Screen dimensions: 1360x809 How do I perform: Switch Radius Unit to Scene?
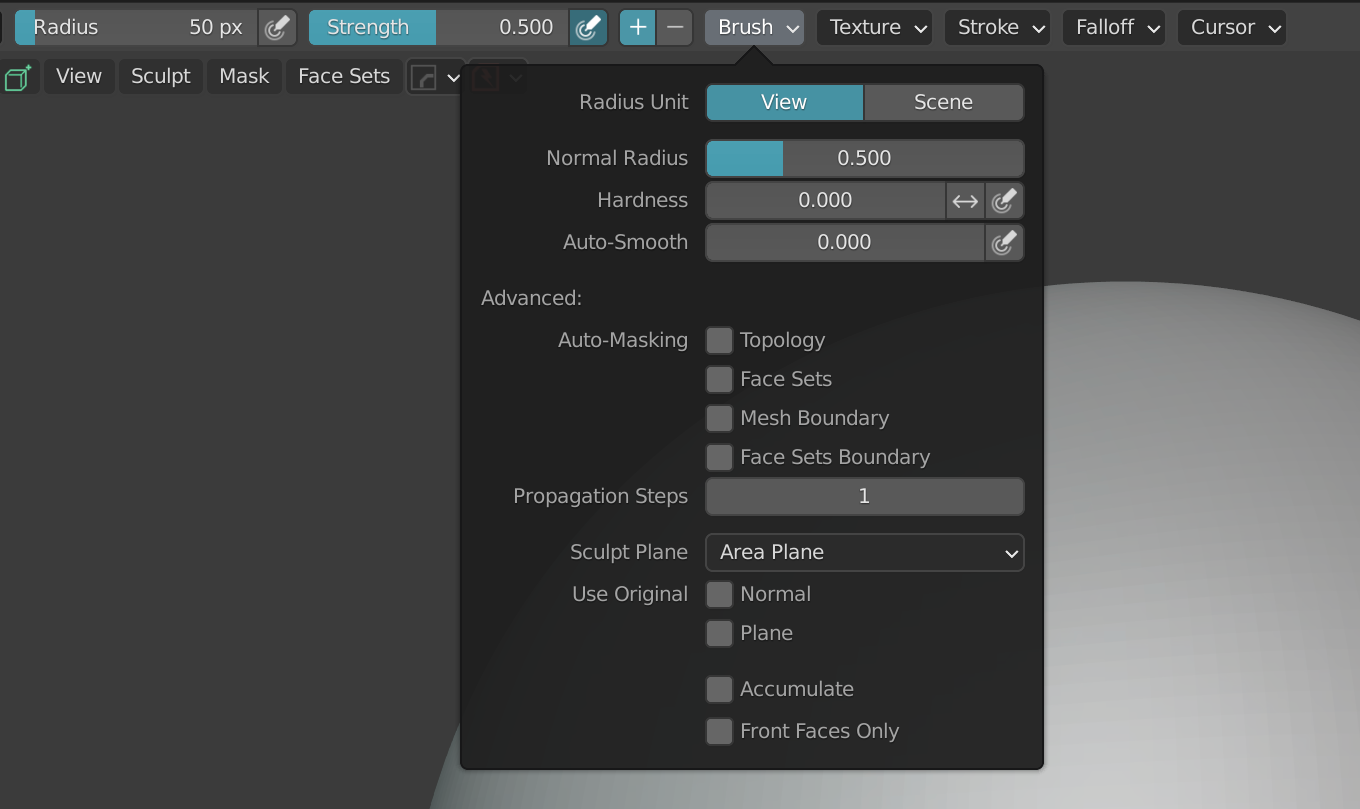pyautogui.click(x=943, y=102)
